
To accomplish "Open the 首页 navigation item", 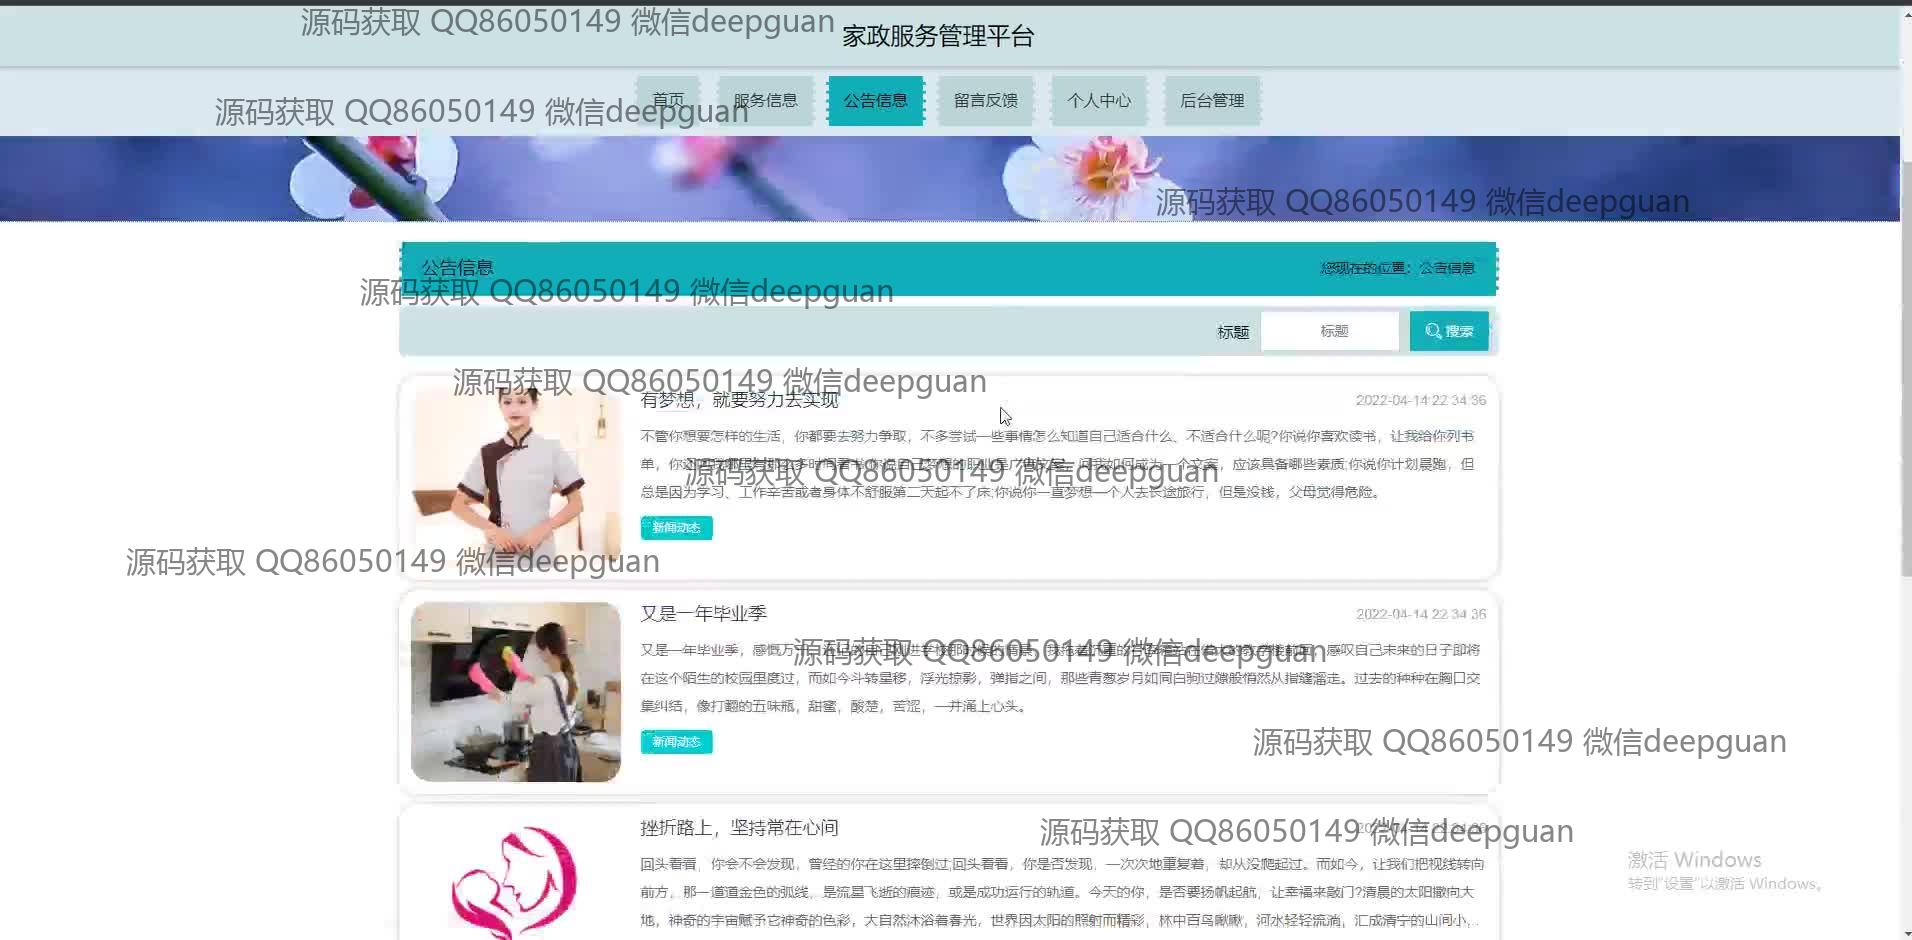I will 668,100.
